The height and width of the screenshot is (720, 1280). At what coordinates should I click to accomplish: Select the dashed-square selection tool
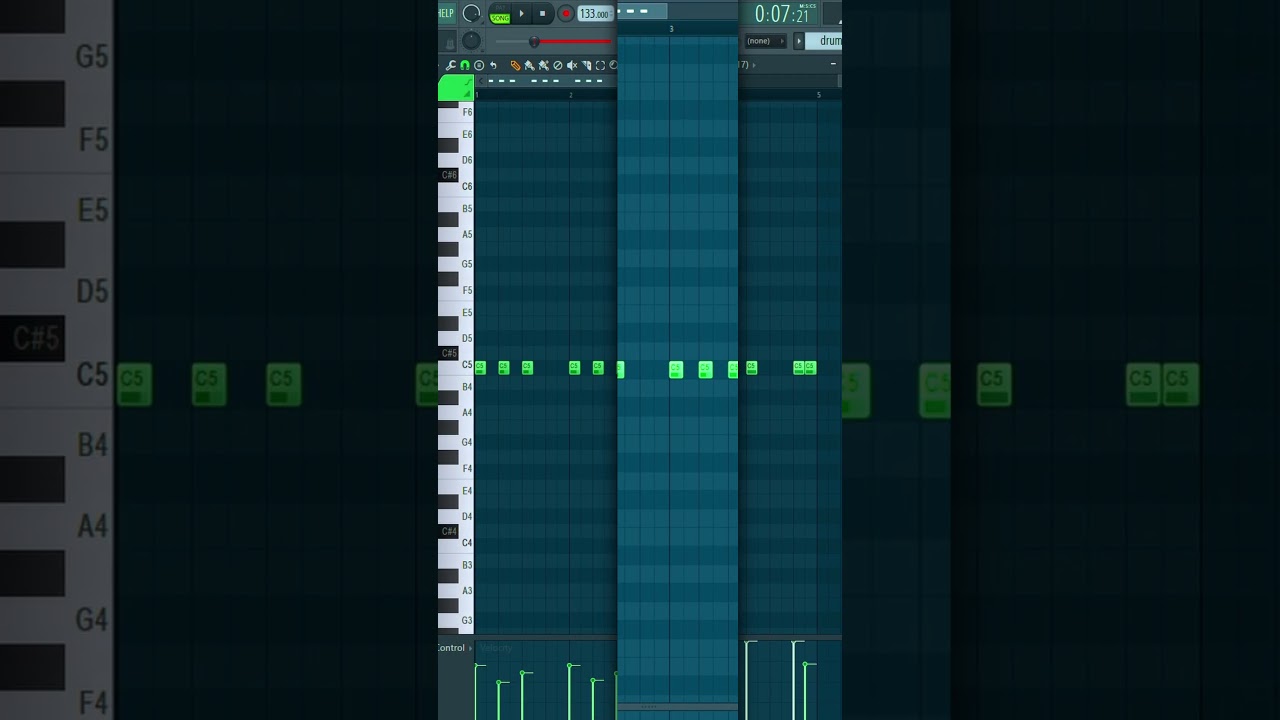pos(600,65)
